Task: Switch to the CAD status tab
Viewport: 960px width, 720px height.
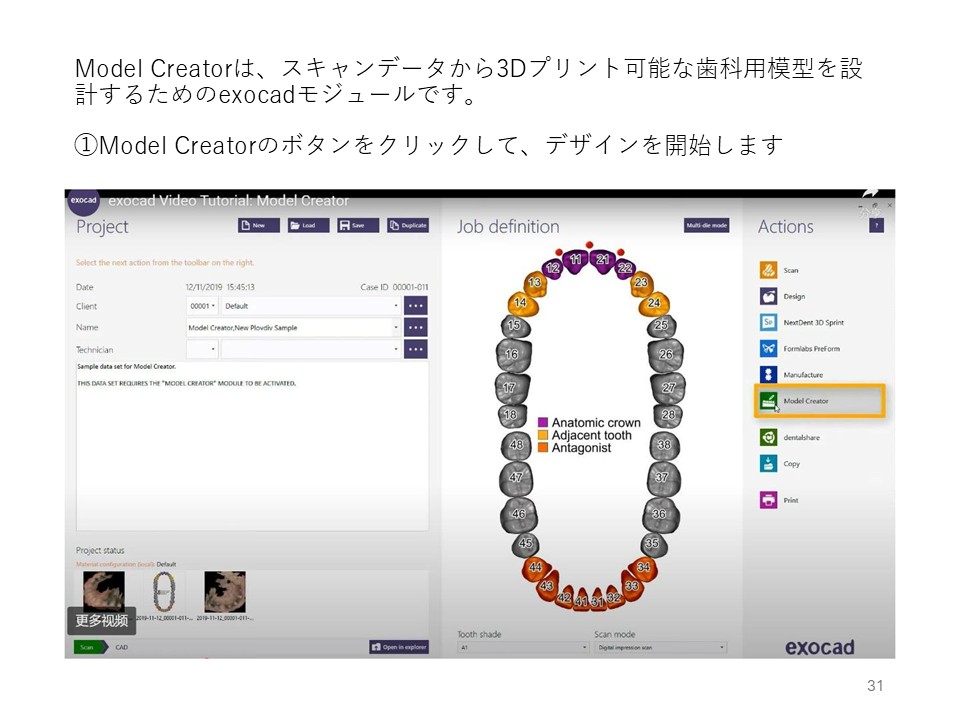Action: [121, 647]
